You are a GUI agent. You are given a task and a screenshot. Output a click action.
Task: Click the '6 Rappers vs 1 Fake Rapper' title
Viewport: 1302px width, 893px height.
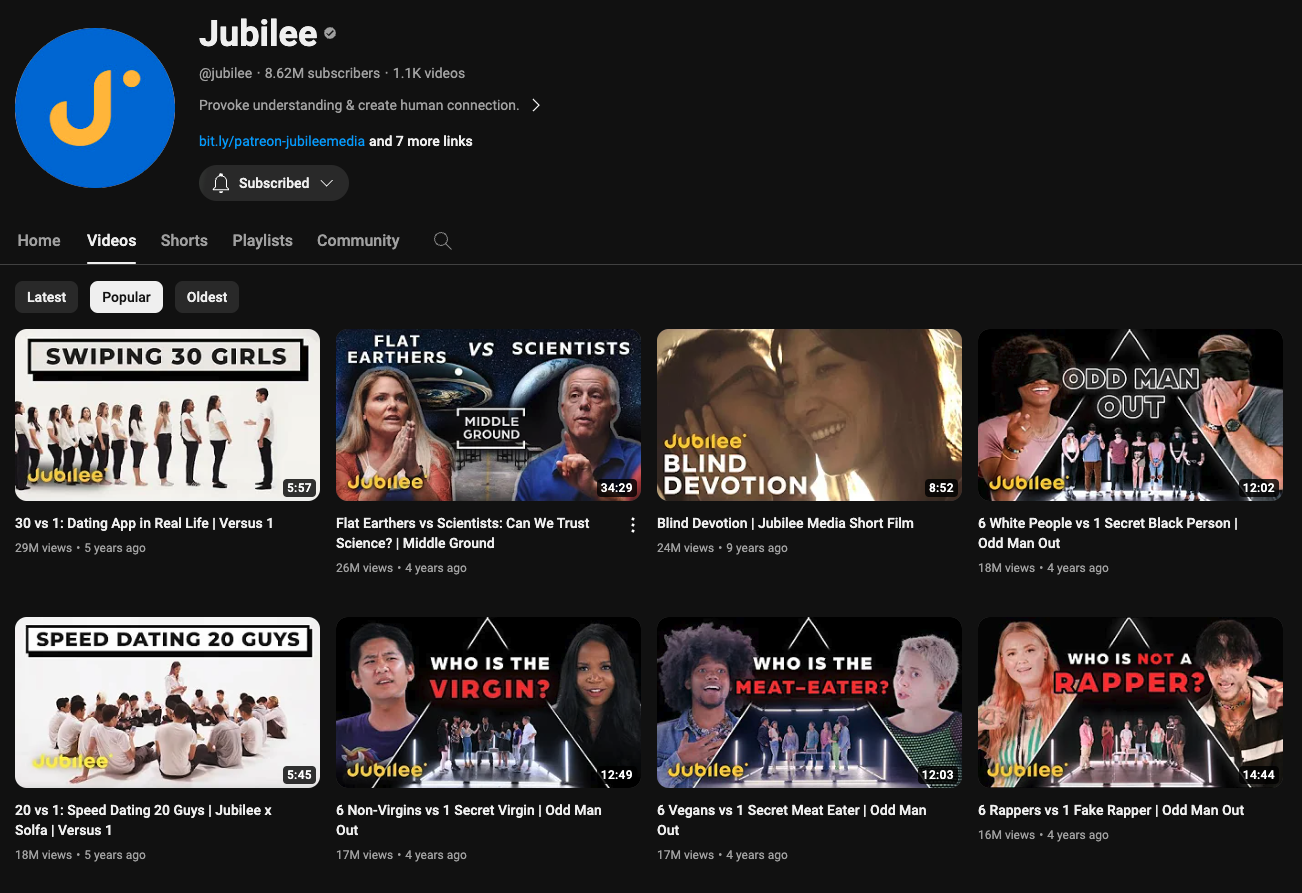click(x=1110, y=810)
